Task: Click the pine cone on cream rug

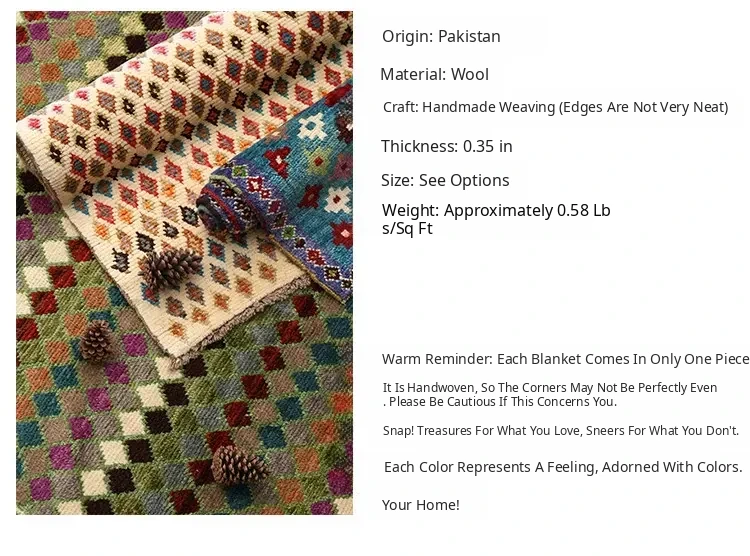Action: tap(169, 268)
